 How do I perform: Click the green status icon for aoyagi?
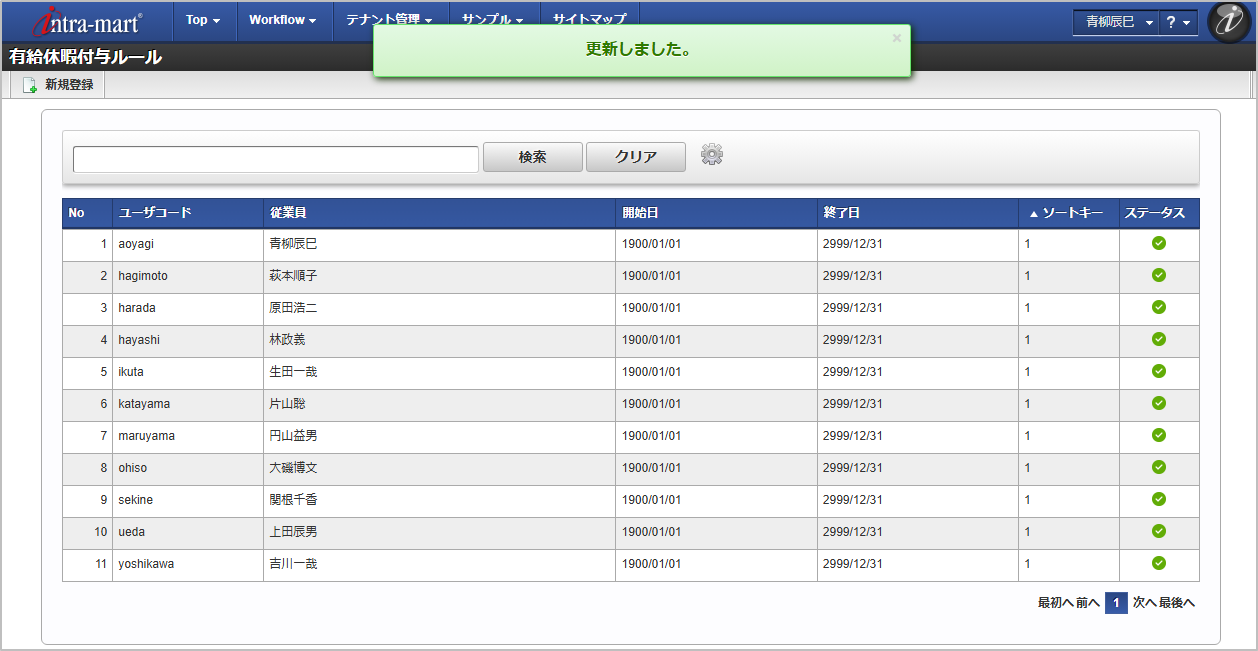click(x=1159, y=243)
